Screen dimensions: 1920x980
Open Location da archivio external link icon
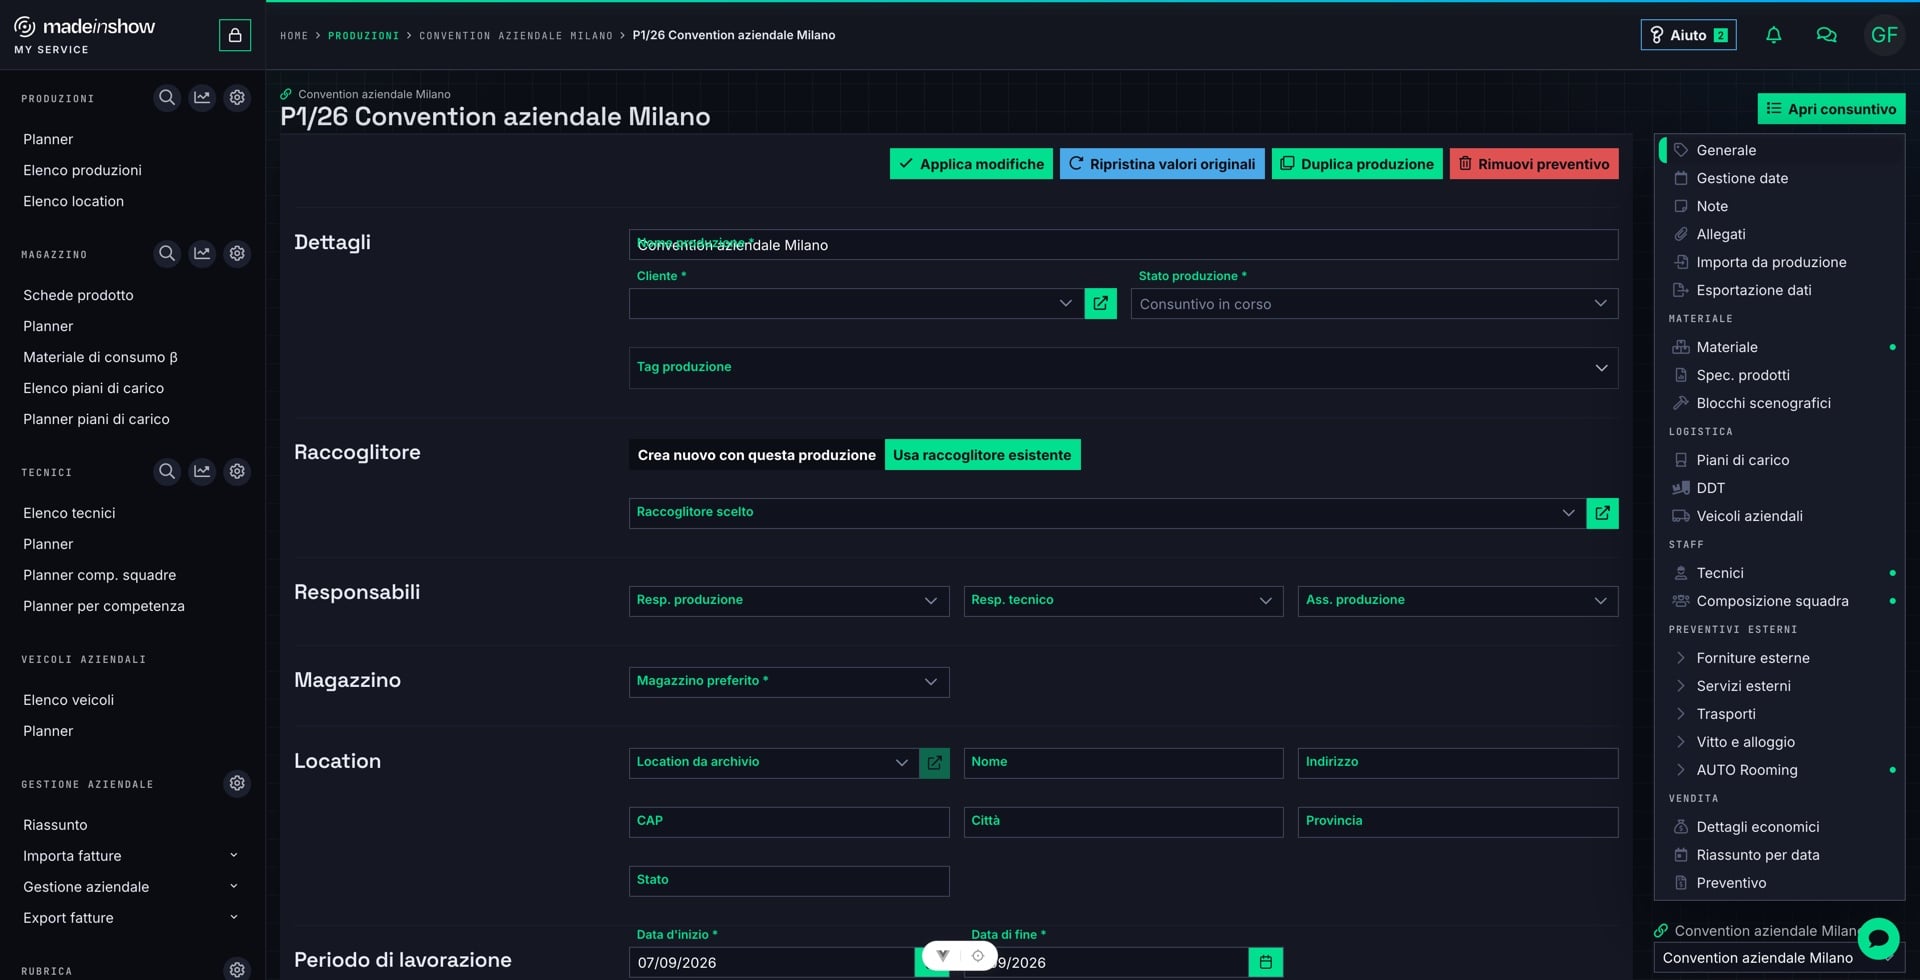(x=934, y=763)
